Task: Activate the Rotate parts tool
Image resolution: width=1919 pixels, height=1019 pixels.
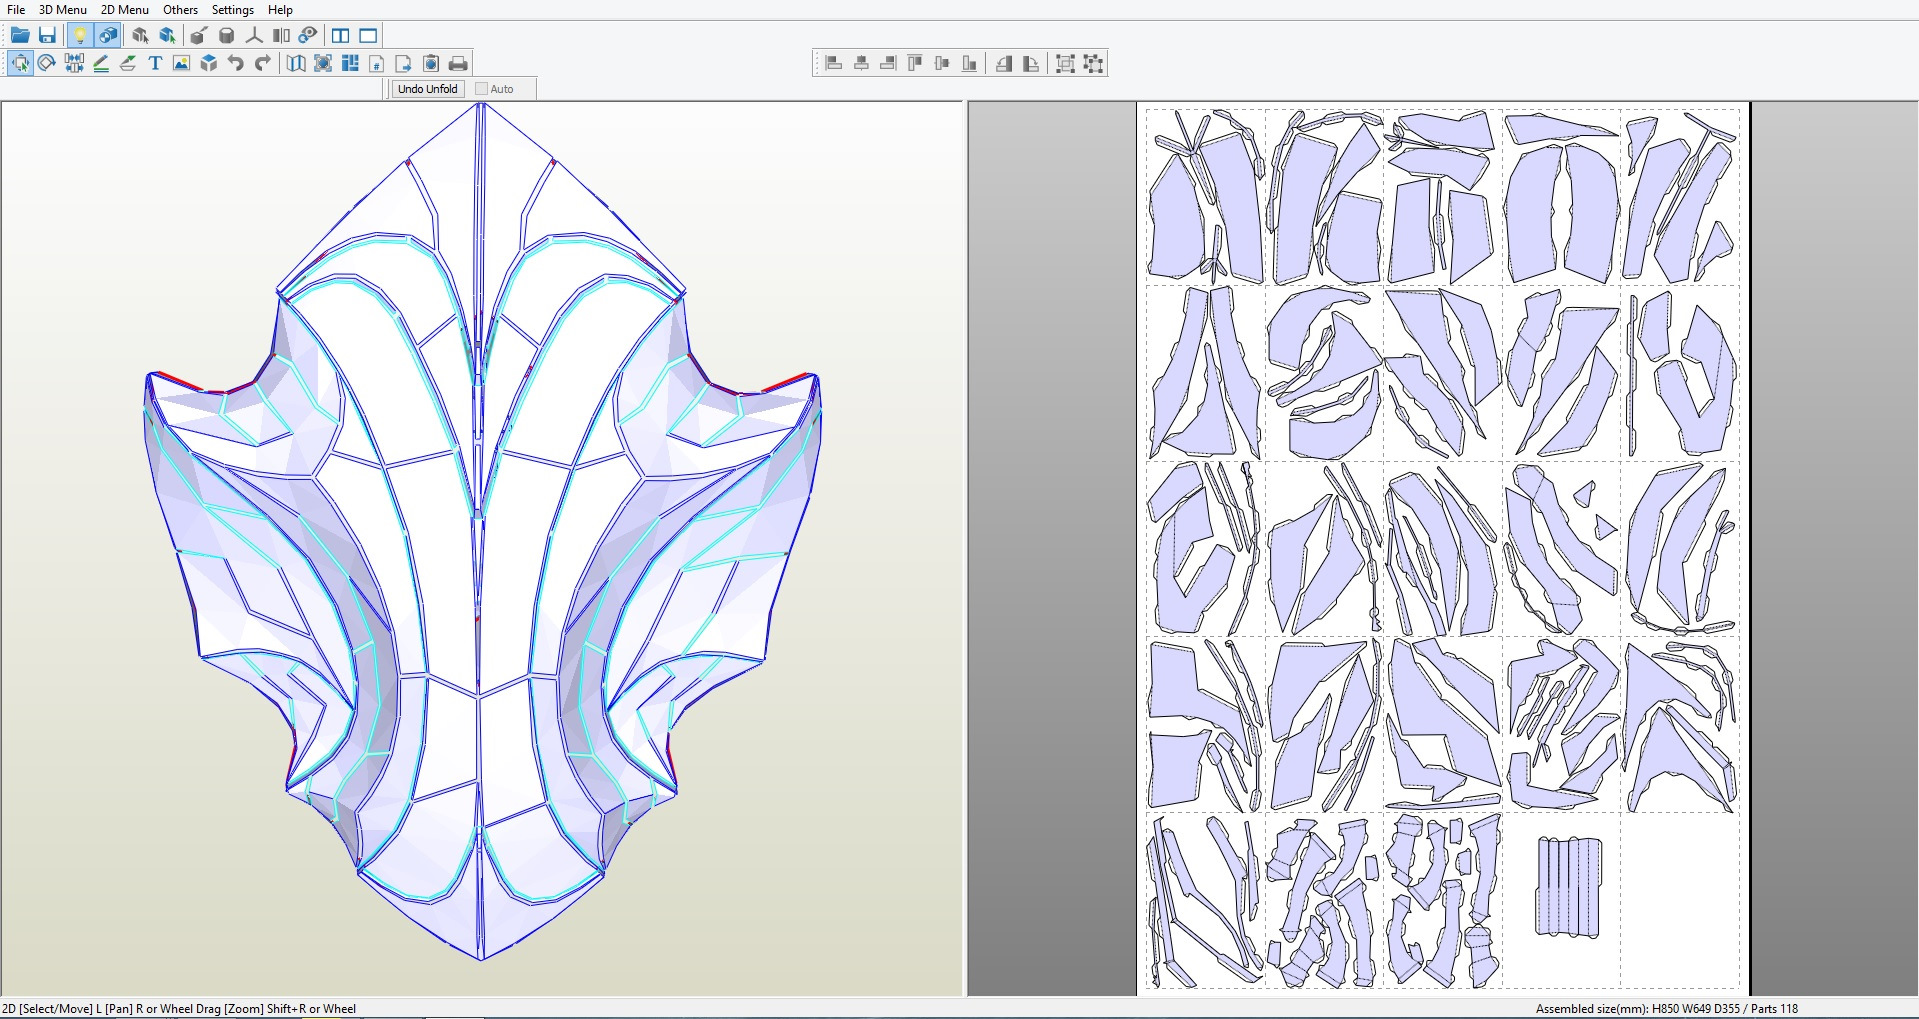Action: point(47,64)
